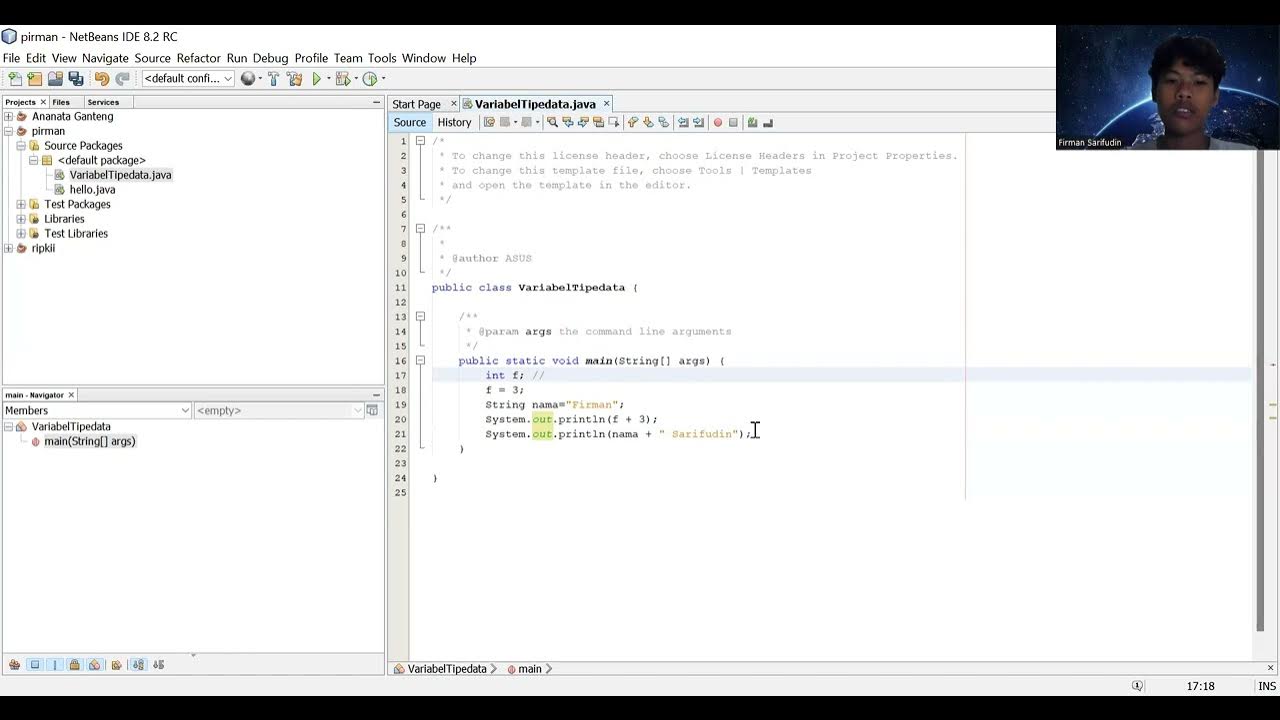Fold the main method code block

(420, 360)
